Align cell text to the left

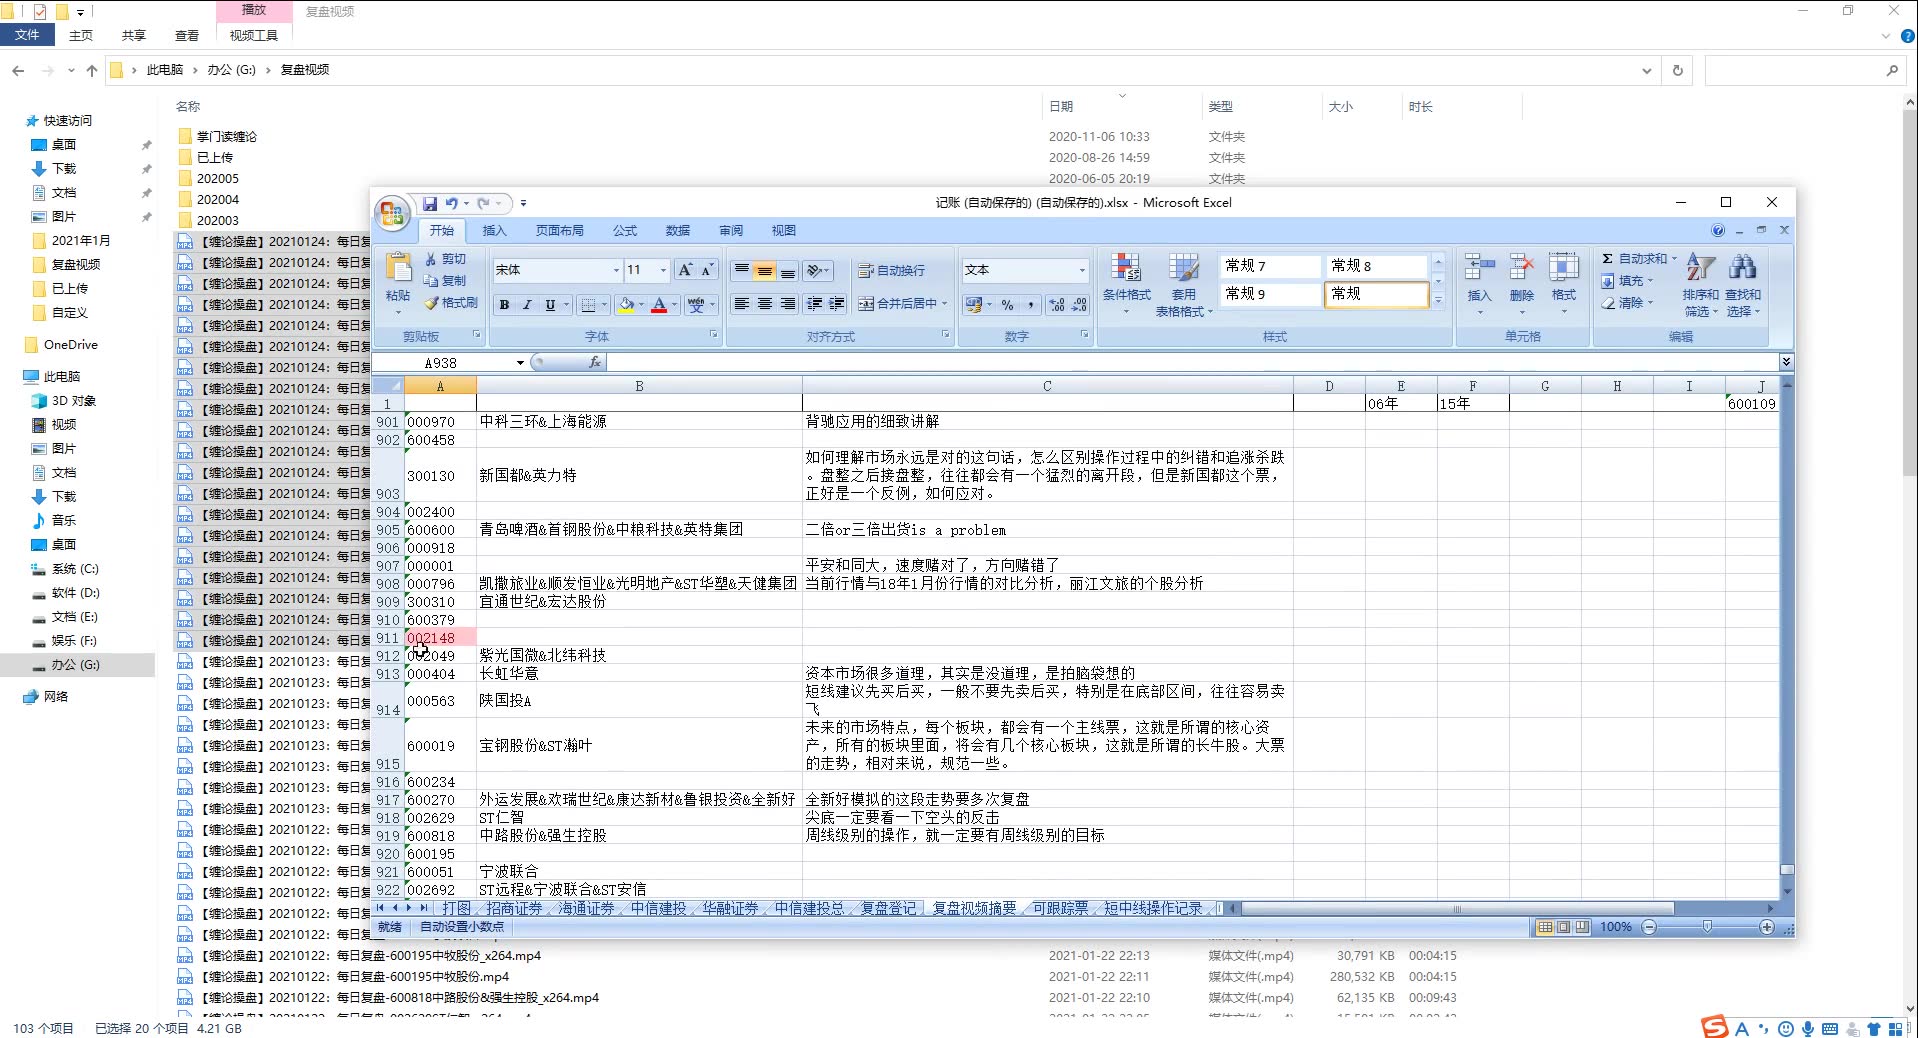click(x=741, y=304)
